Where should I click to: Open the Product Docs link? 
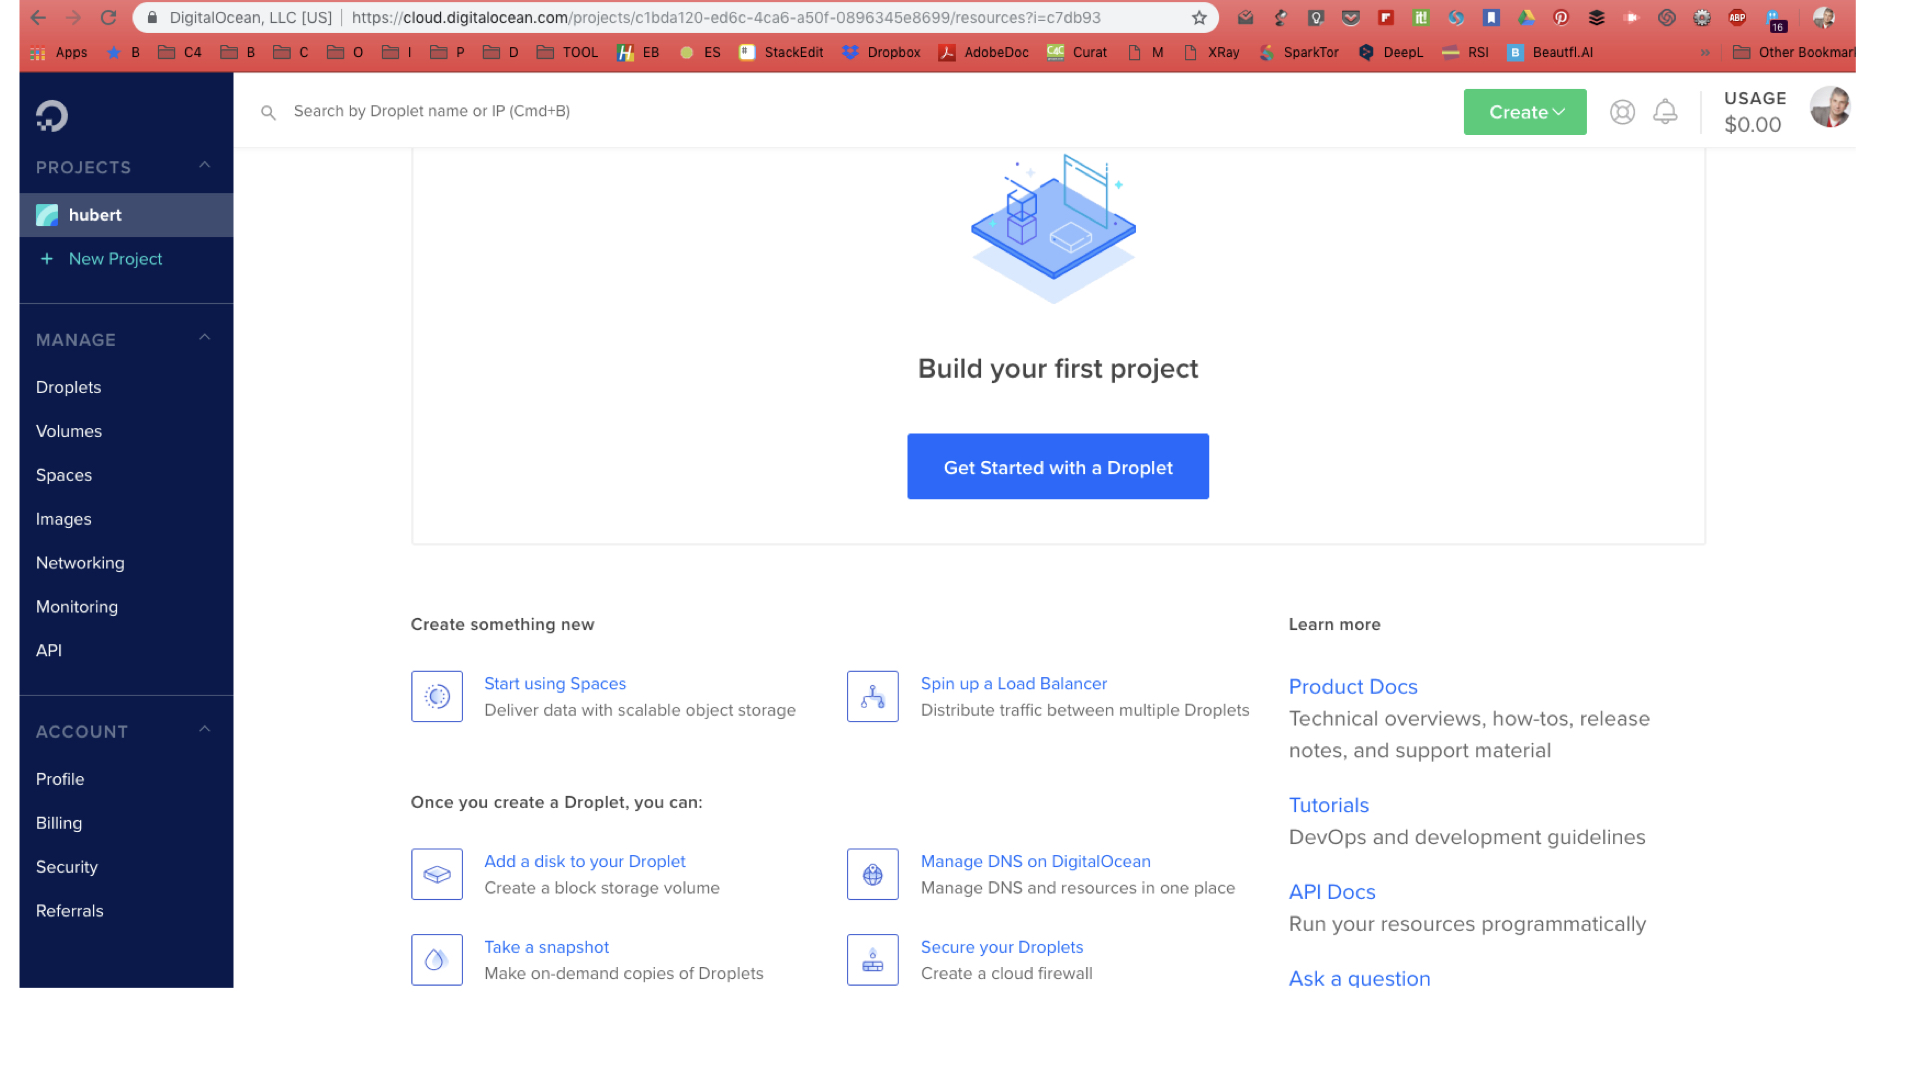pyautogui.click(x=1353, y=687)
